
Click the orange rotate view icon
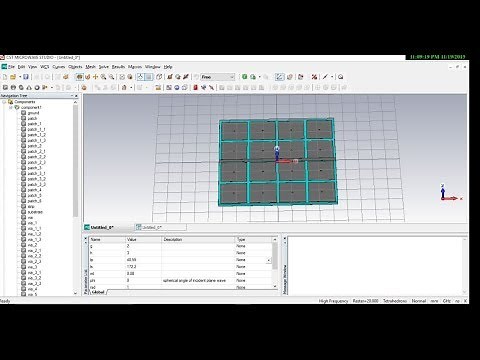[x=88, y=77]
